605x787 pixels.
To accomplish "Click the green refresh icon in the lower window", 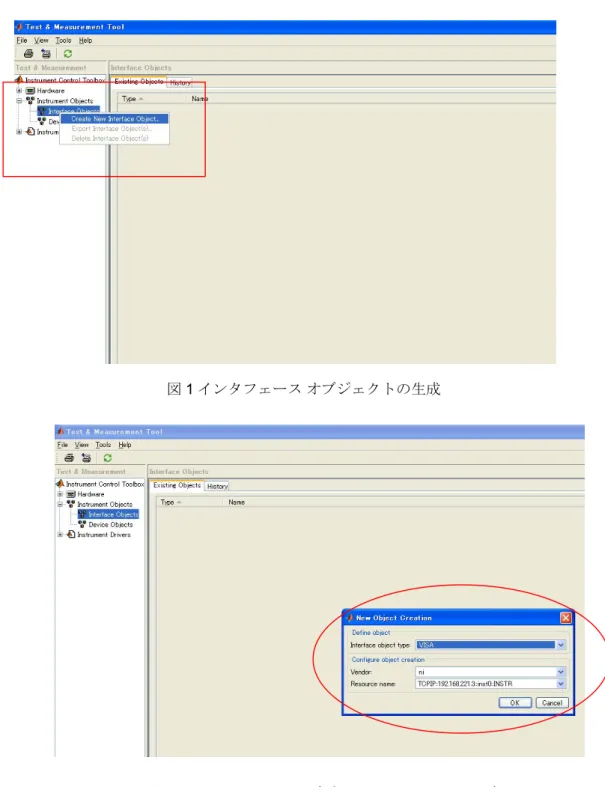I will click(x=107, y=458).
